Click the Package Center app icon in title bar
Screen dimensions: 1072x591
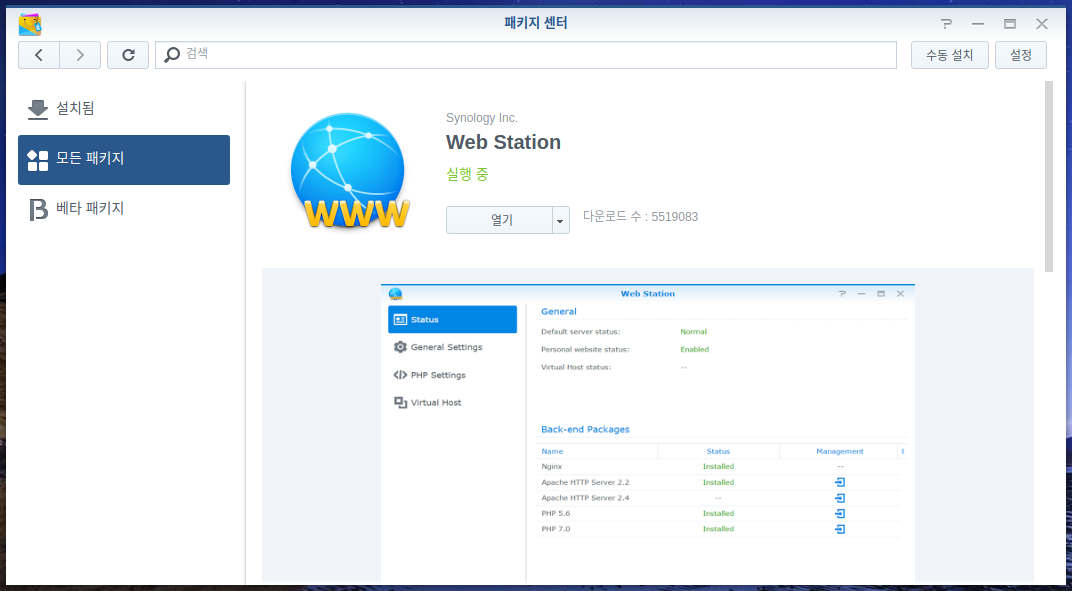(30, 24)
